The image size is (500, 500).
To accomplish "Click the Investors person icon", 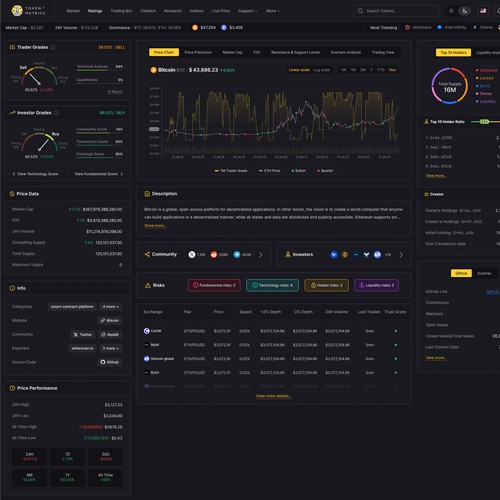I will click(x=288, y=254).
